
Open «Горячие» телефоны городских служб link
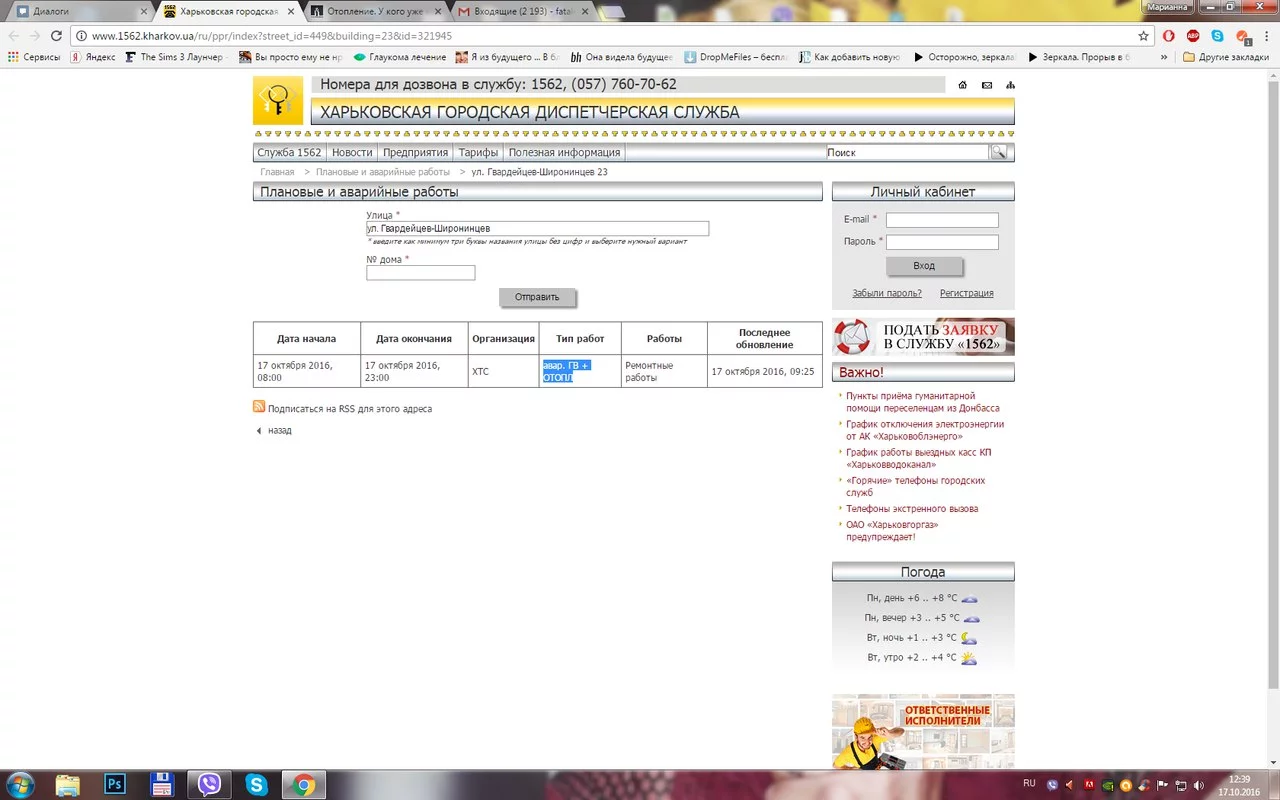click(916, 486)
